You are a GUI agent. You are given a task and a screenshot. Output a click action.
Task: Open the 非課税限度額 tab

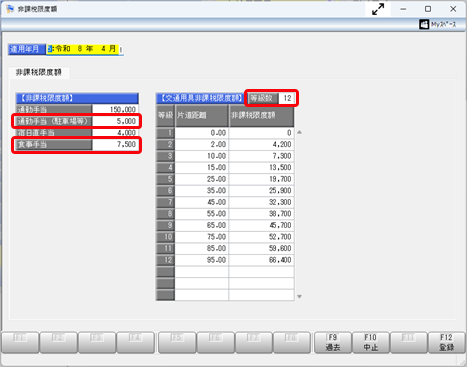pyautogui.click(x=39, y=72)
